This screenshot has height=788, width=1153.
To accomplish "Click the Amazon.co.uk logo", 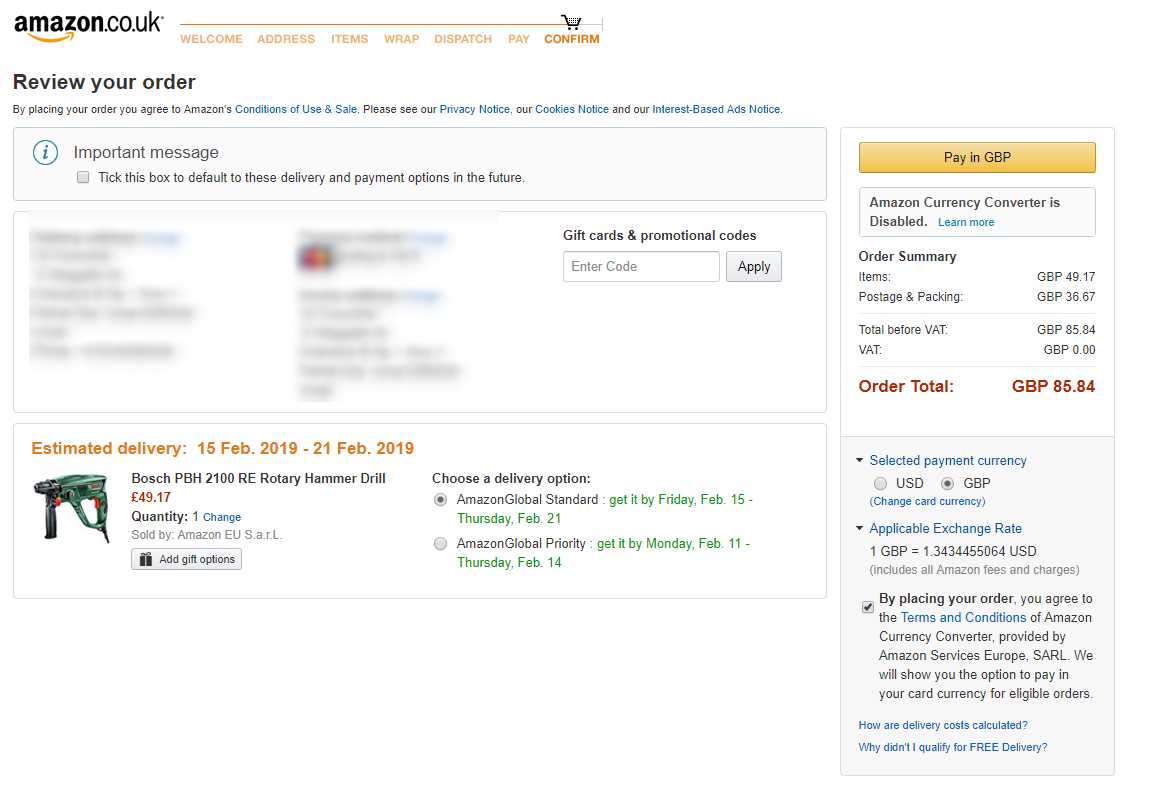I will tap(88, 27).
